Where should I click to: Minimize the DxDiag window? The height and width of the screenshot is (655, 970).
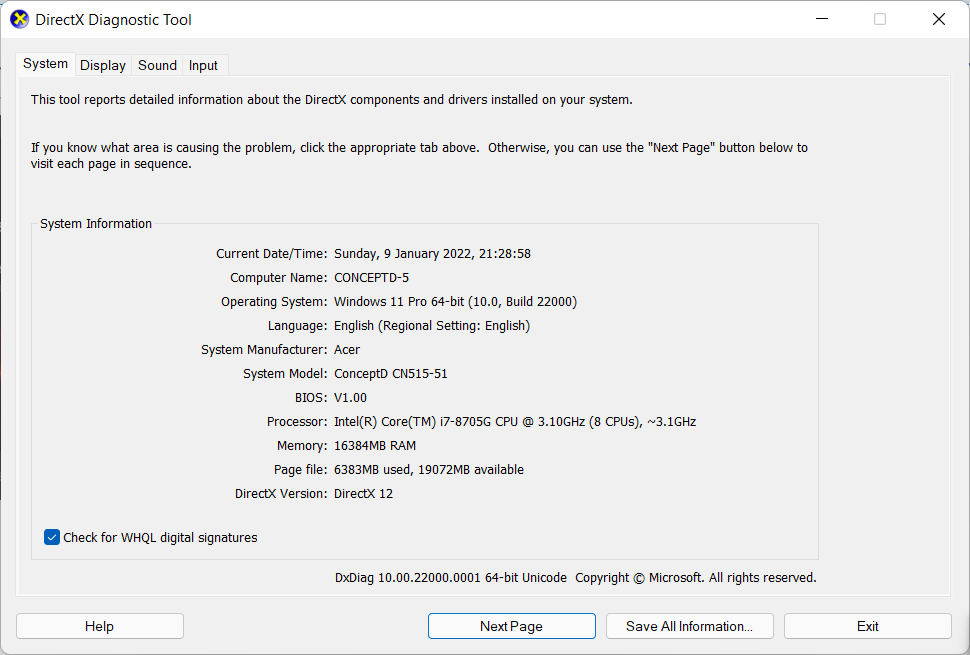(821, 19)
